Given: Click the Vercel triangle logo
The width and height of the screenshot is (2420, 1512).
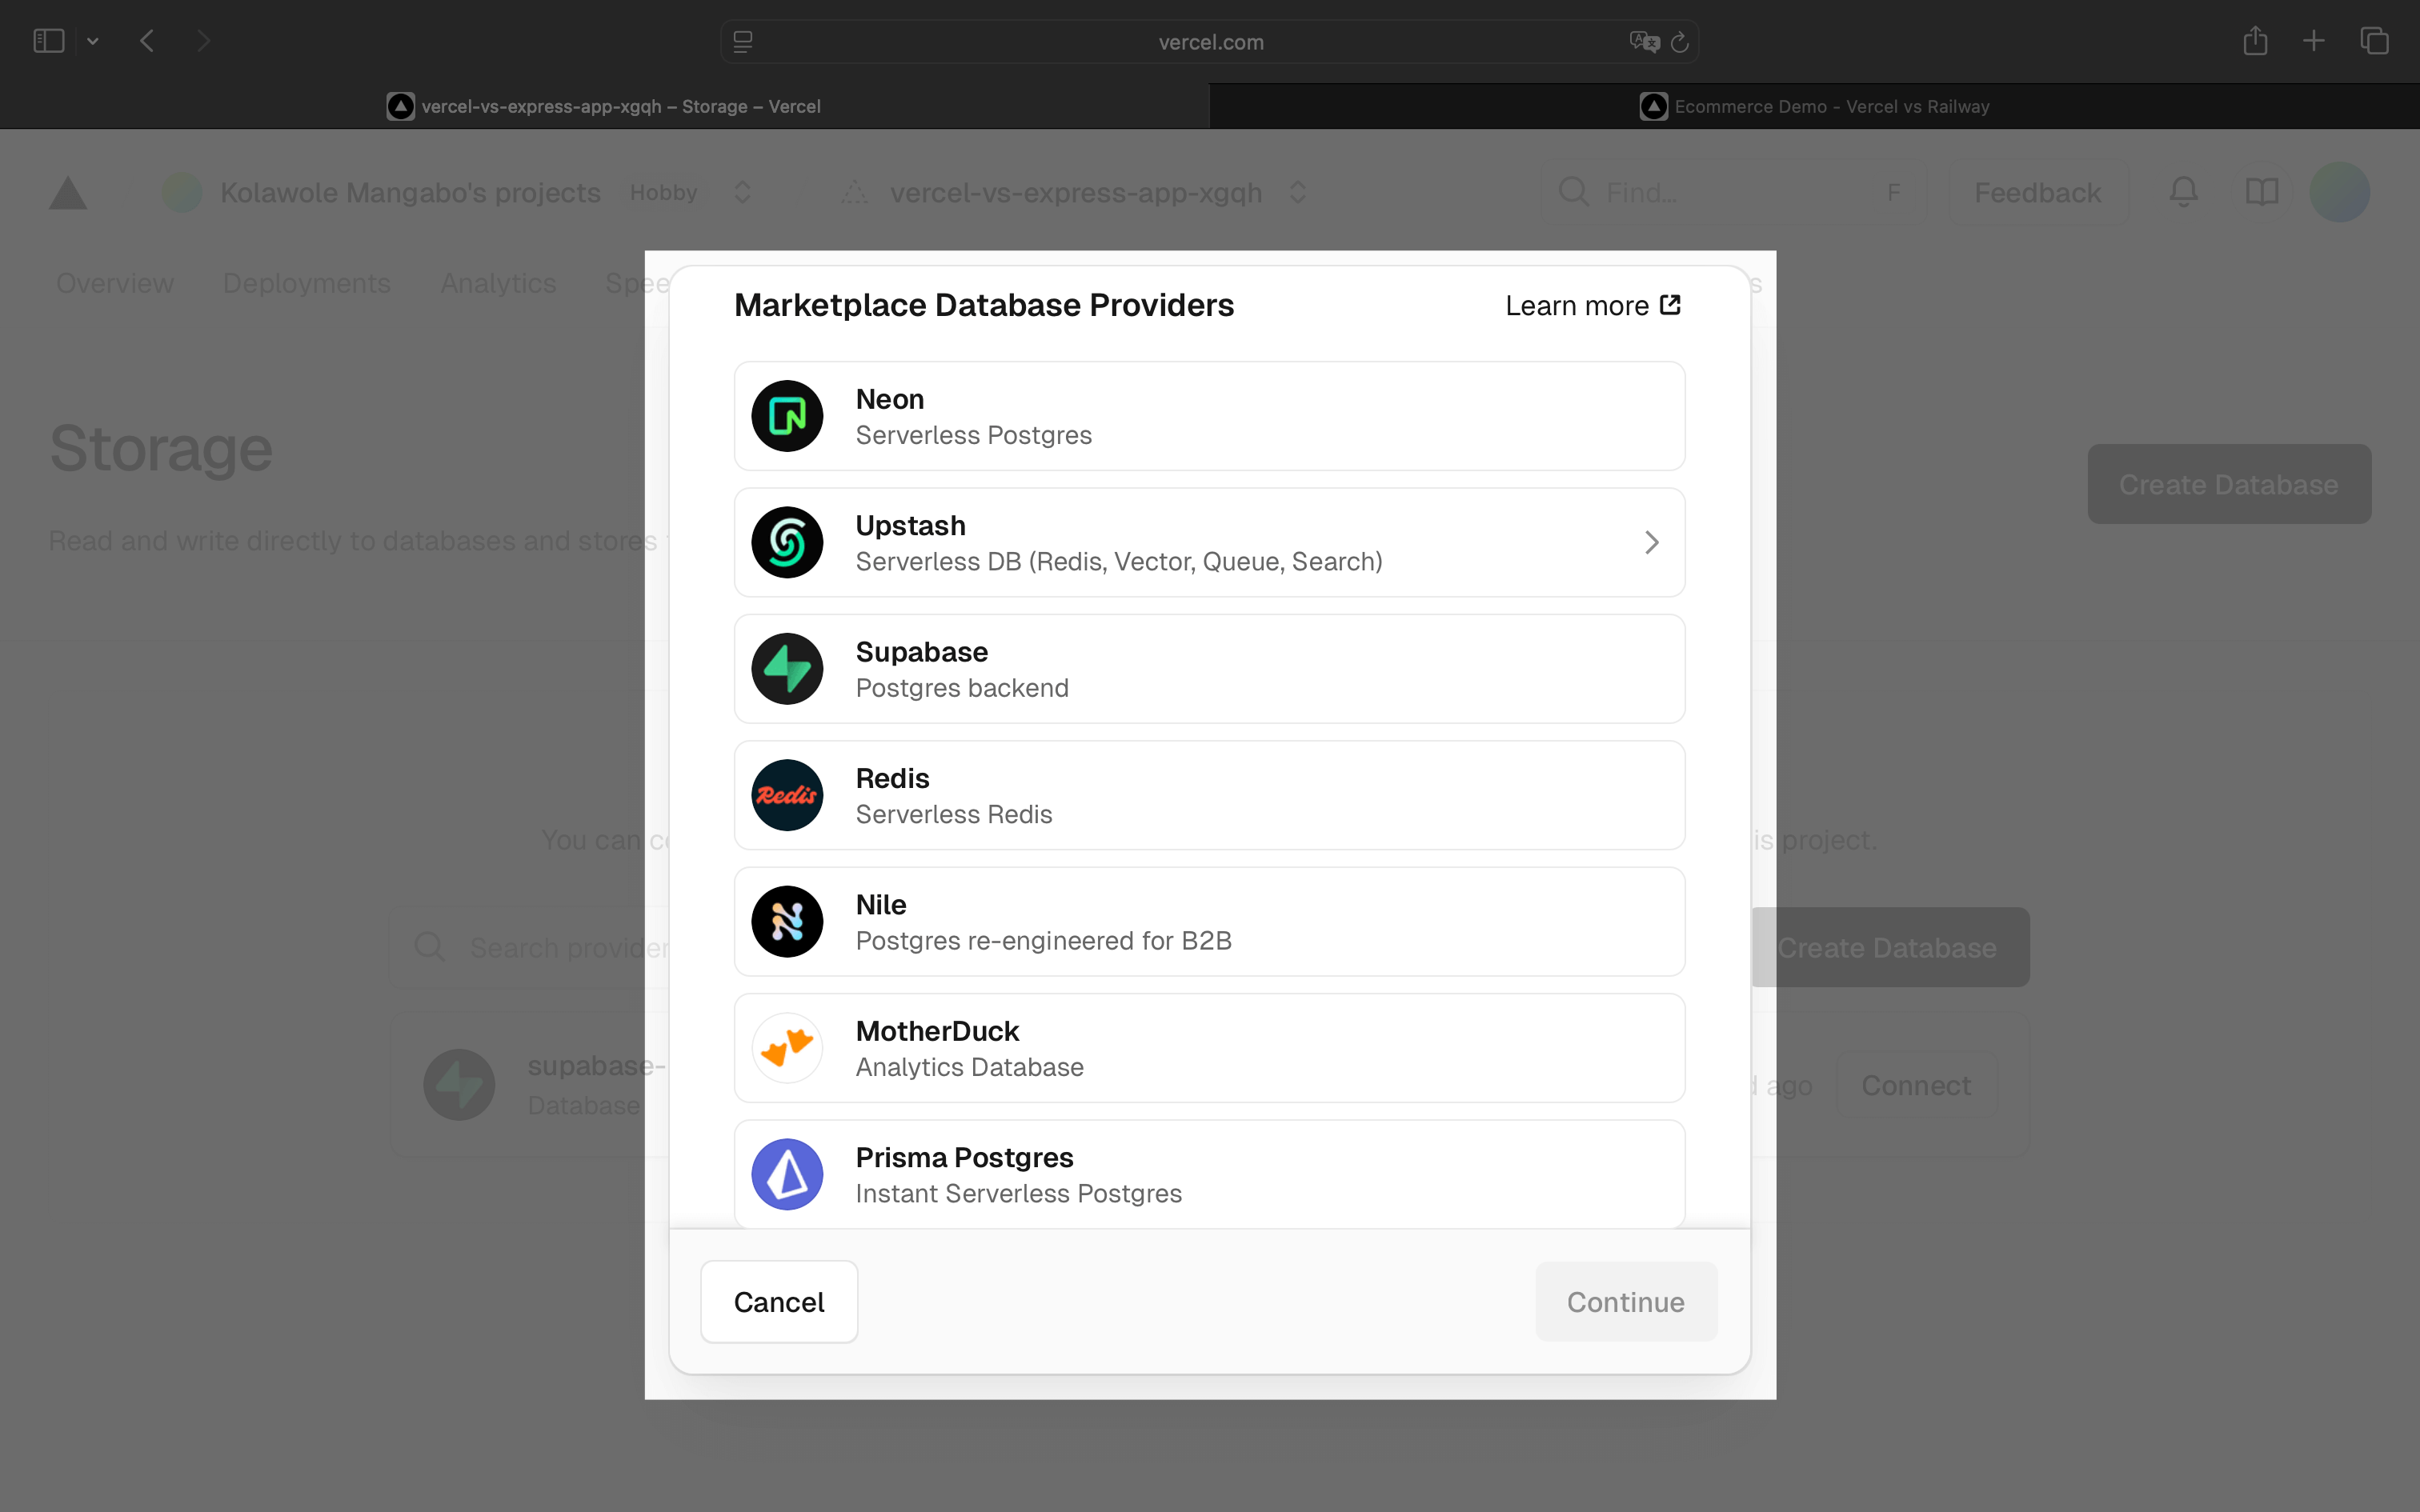Looking at the screenshot, I should click(66, 192).
